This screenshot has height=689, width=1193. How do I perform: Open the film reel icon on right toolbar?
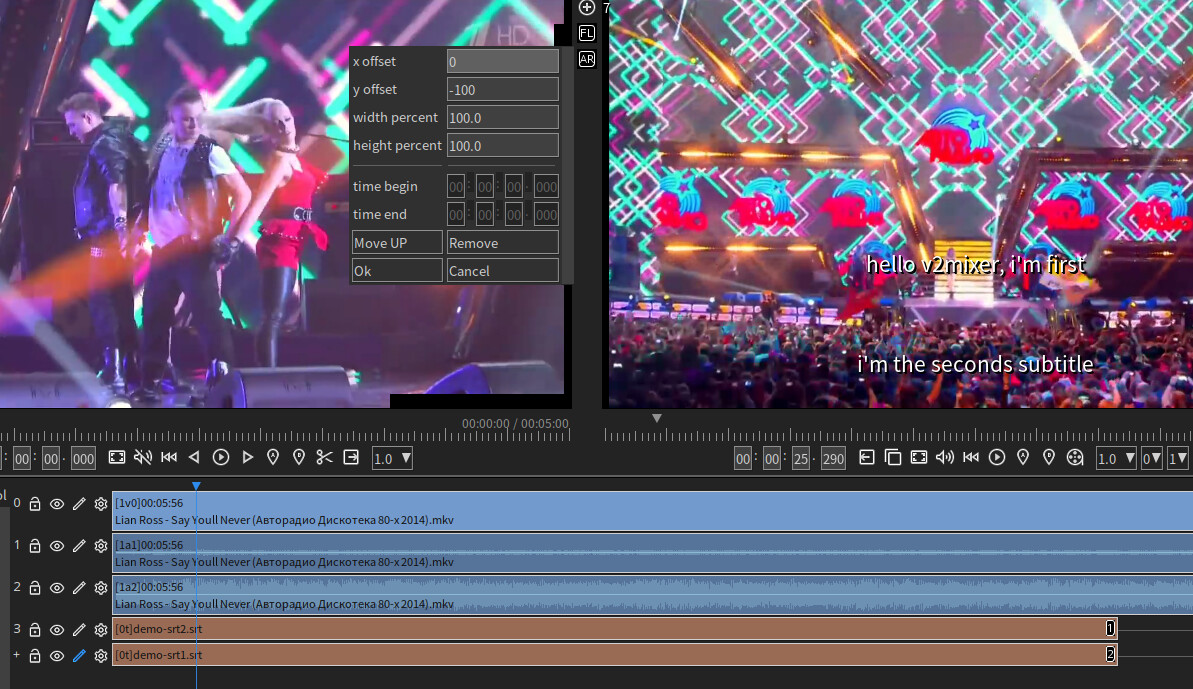click(x=1075, y=457)
